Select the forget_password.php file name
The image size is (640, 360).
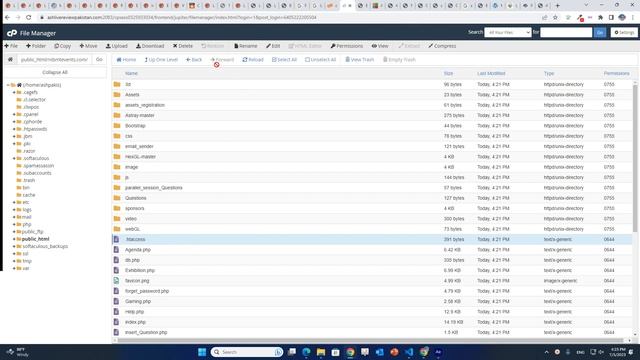point(147,291)
